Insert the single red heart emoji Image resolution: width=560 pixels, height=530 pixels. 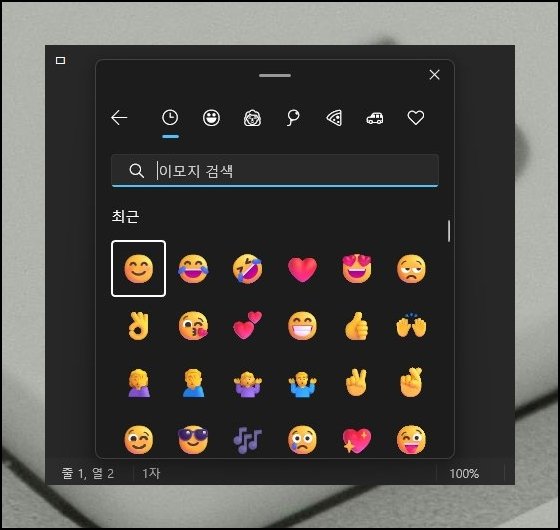tap(302, 269)
